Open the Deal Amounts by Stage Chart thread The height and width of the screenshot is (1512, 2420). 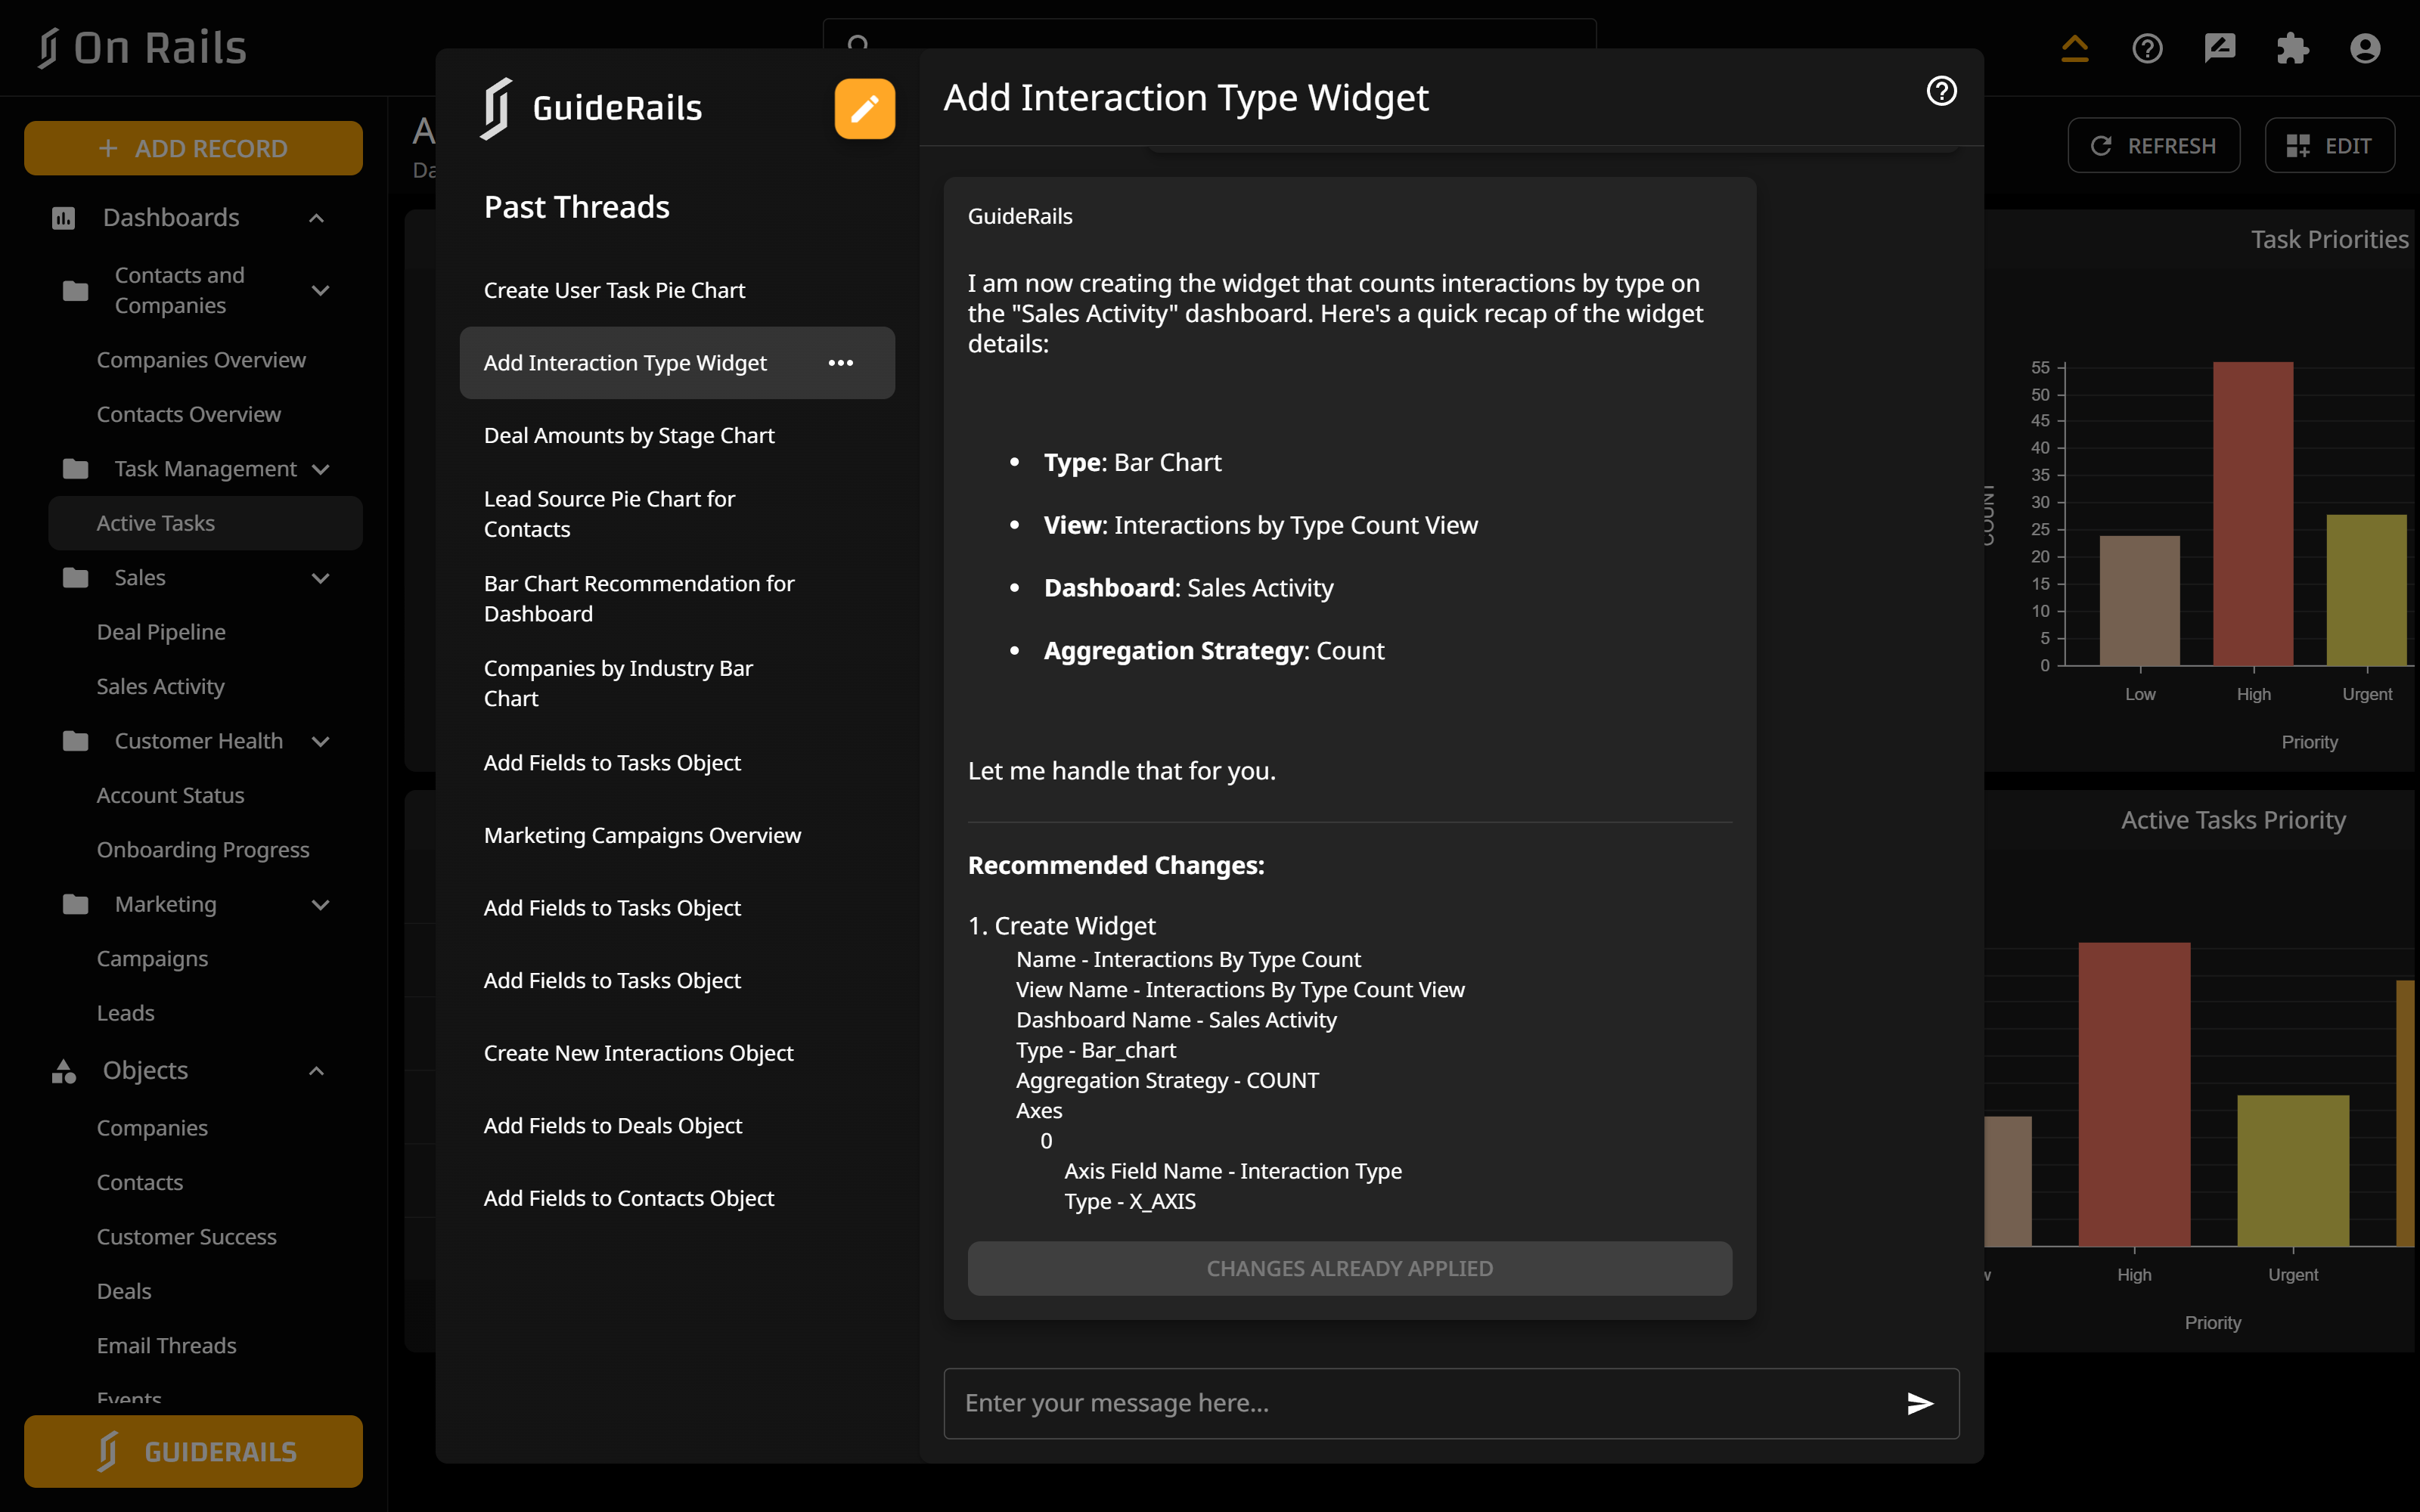coord(629,436)
